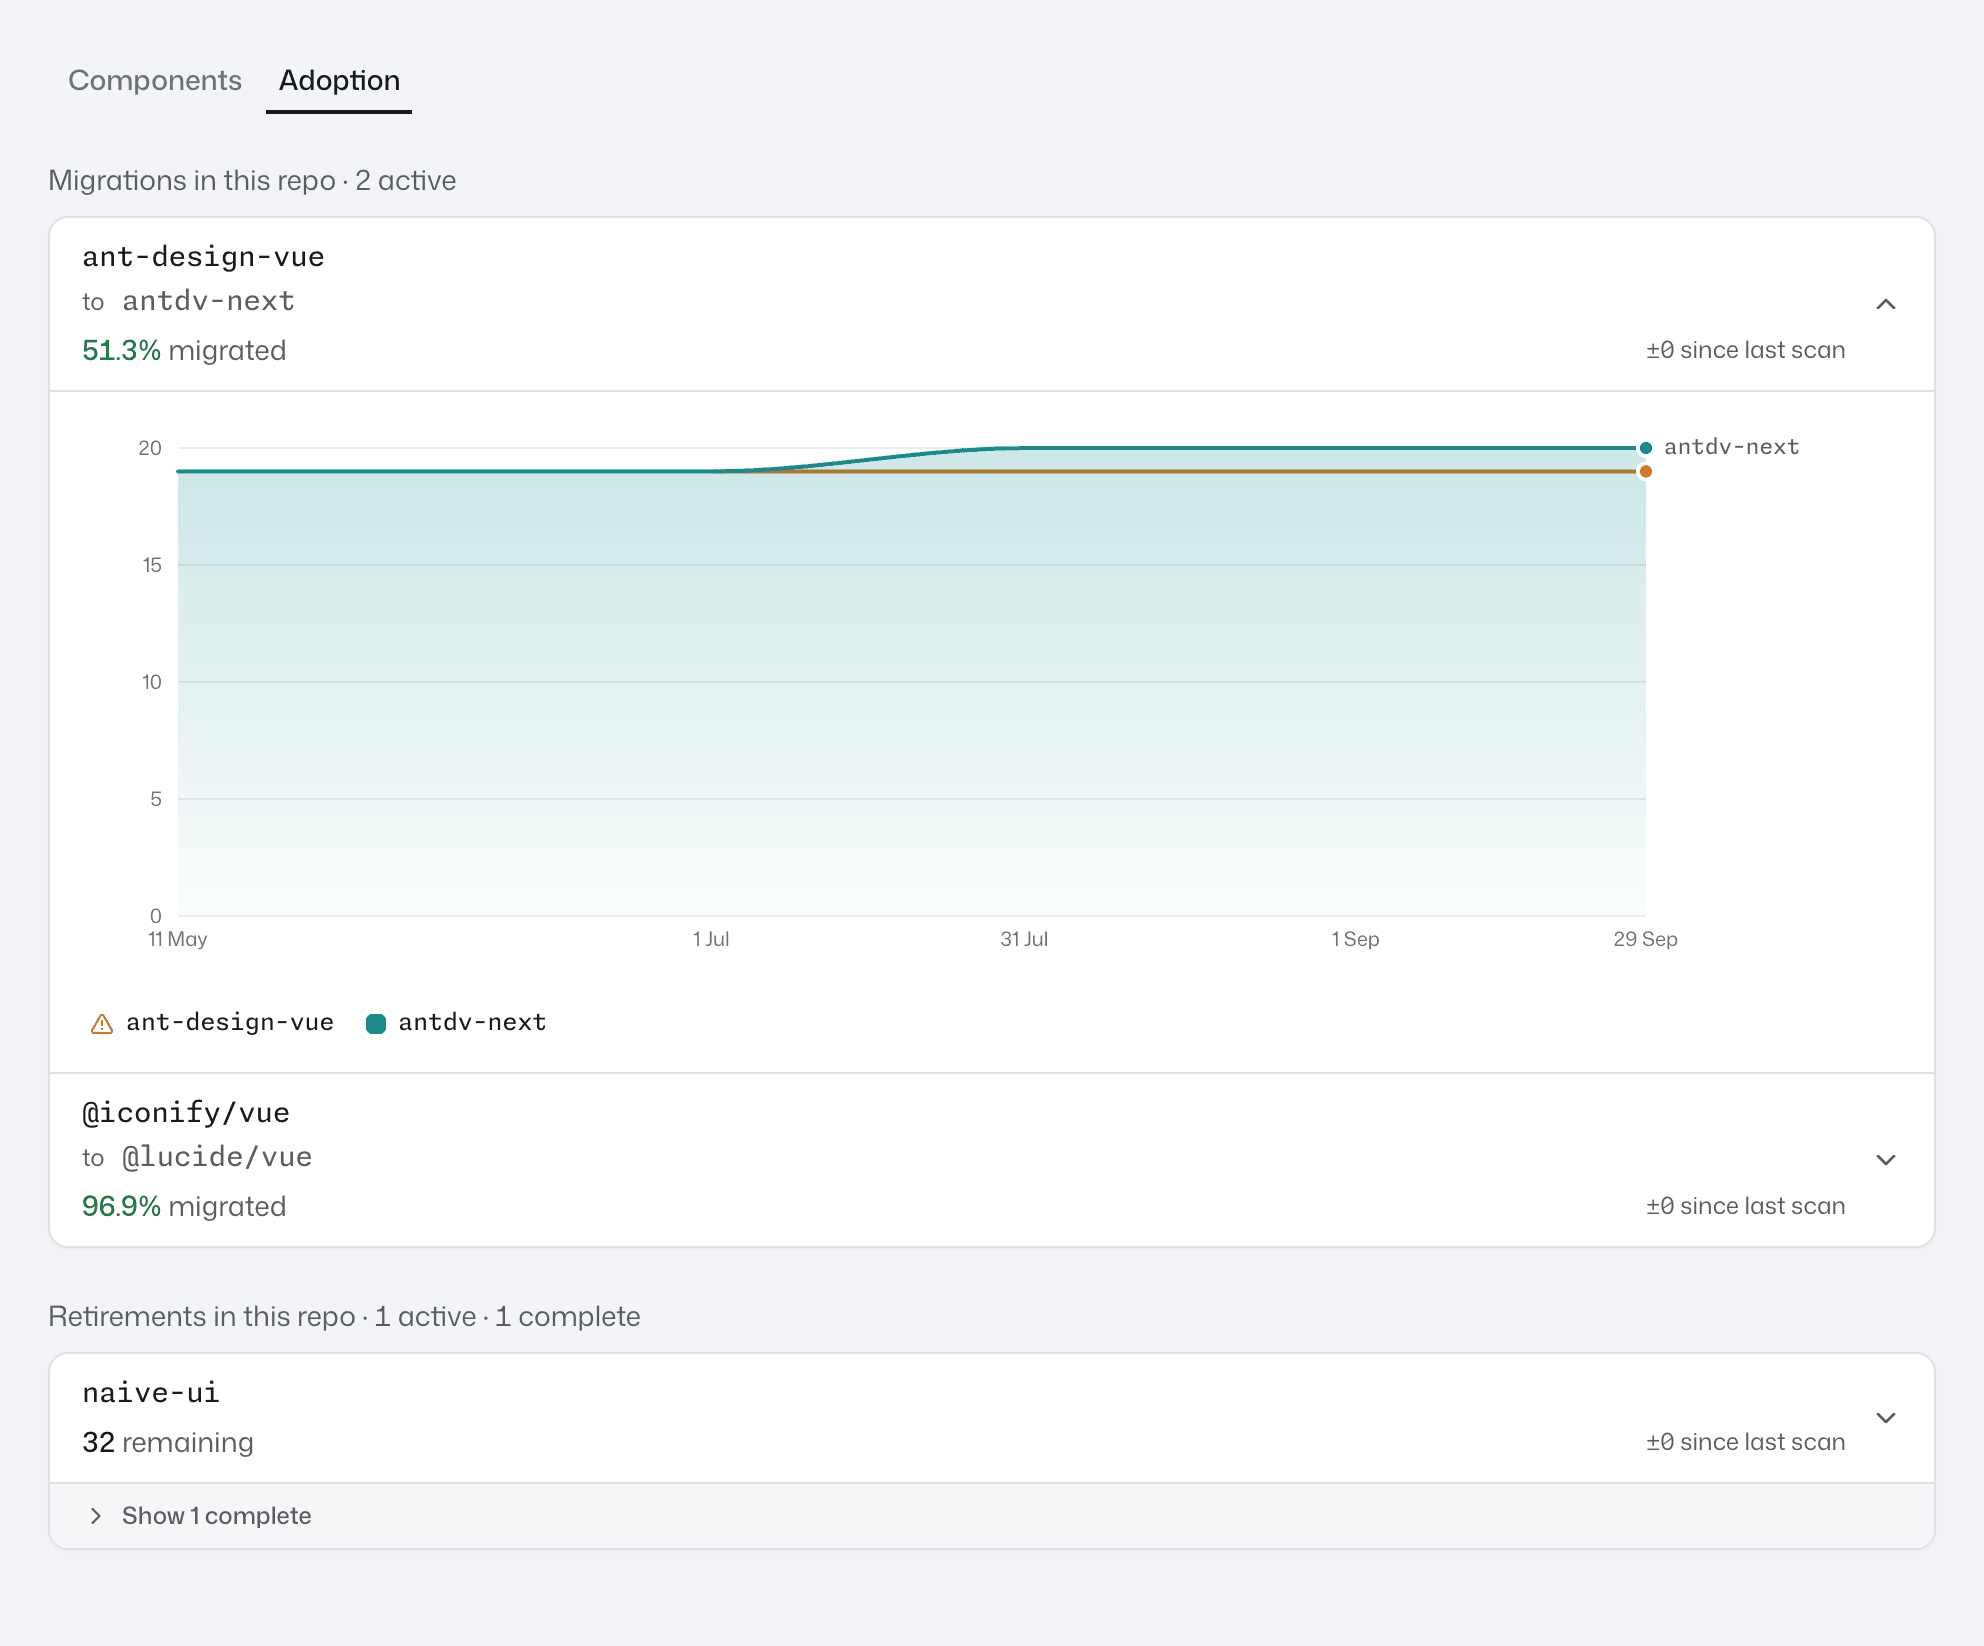Click the 10 y-axis value
The height and width of the screenshot is (1646, 1984).
[152, 682]
